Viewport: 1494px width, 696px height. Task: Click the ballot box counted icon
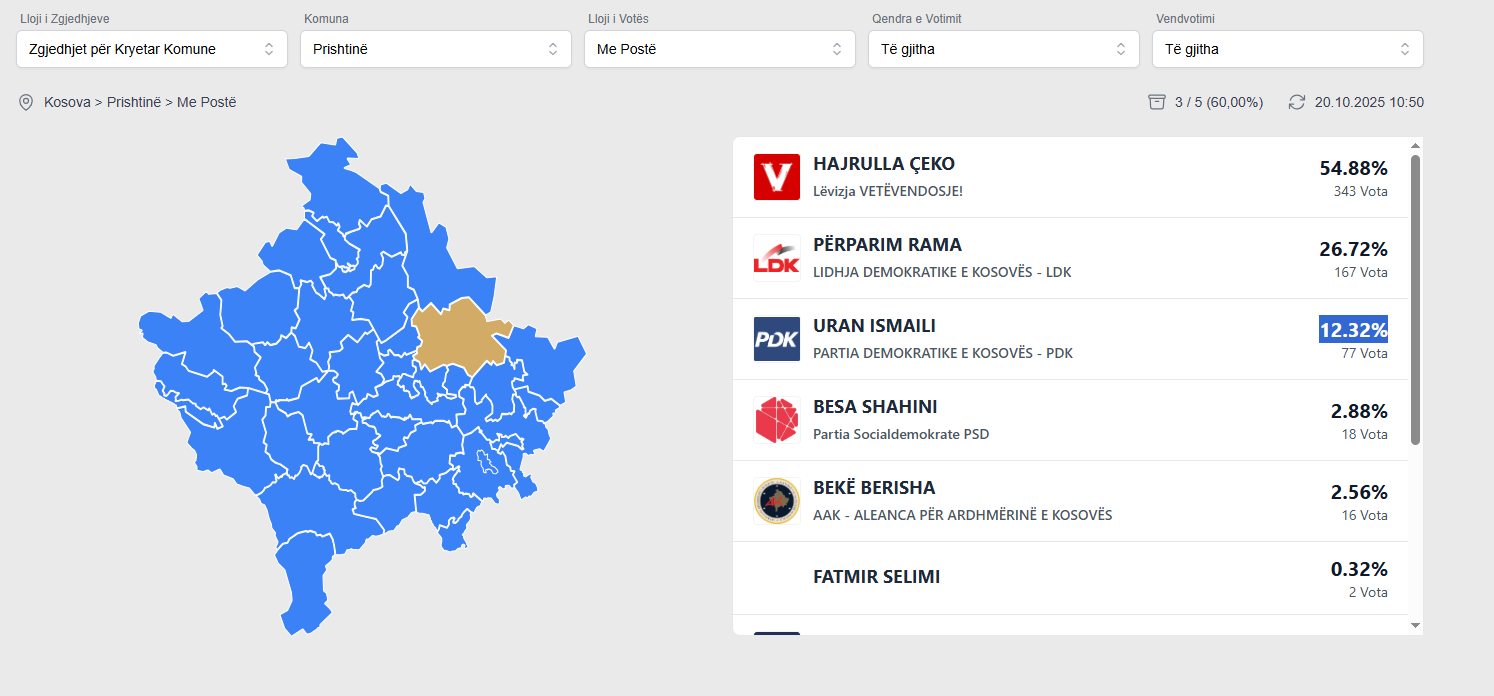pos(1157,102)
